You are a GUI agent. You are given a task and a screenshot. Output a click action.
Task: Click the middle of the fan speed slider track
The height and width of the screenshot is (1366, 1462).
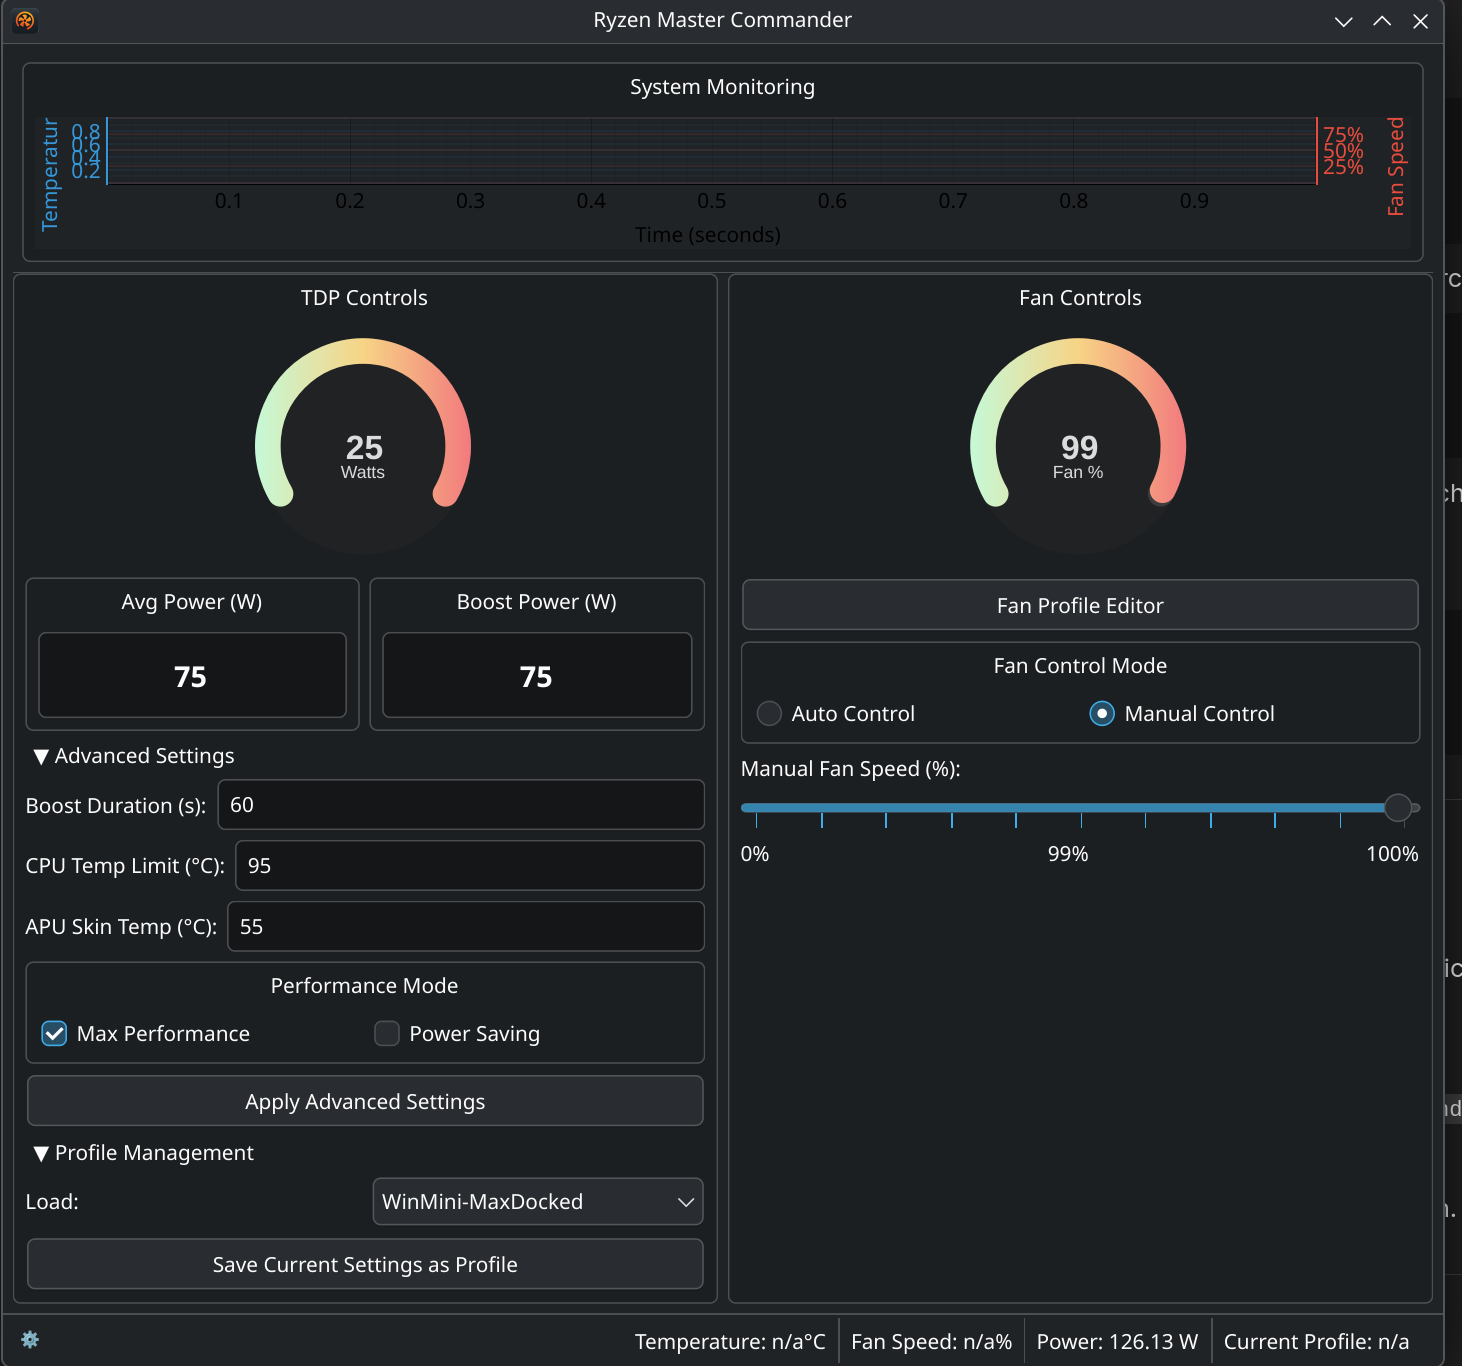[1080, 807]
